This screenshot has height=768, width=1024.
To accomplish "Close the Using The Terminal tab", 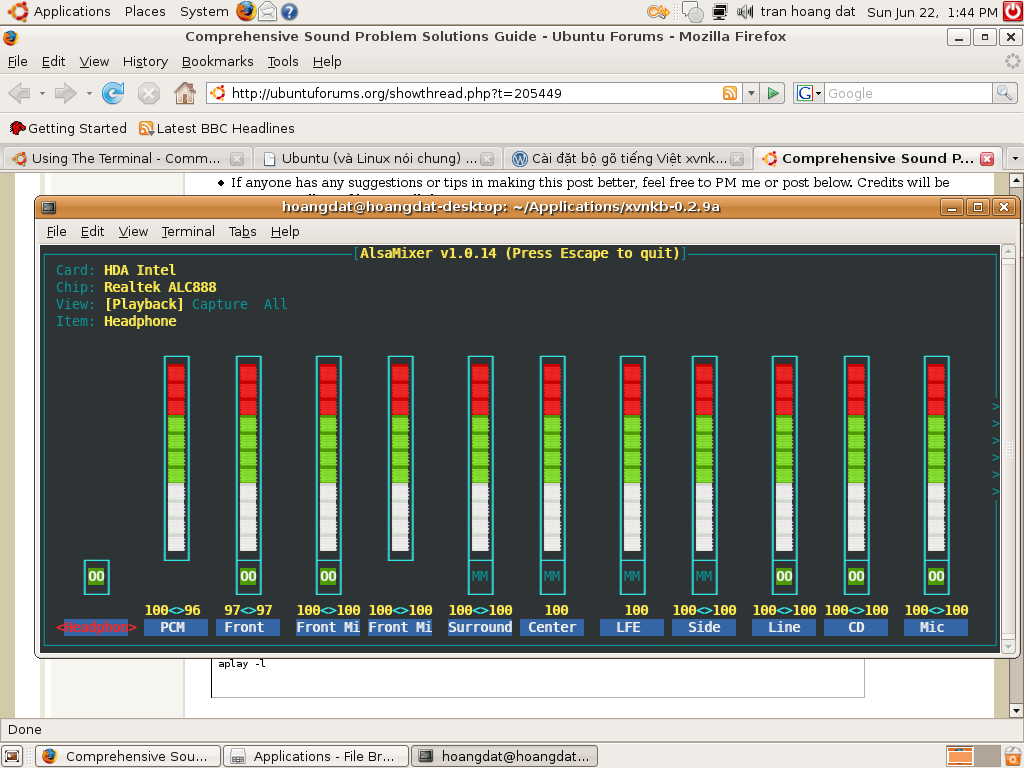I will point(237,159).
